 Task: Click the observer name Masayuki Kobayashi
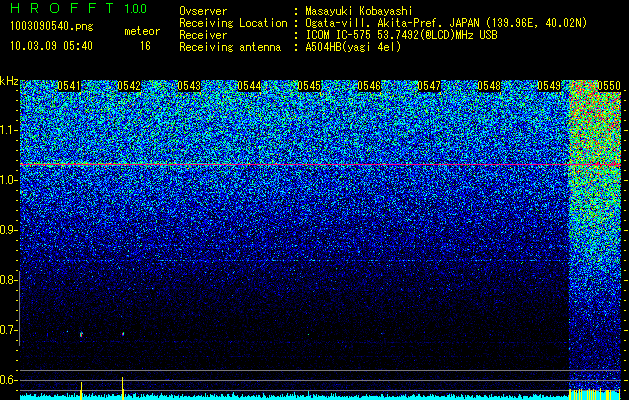359,11
